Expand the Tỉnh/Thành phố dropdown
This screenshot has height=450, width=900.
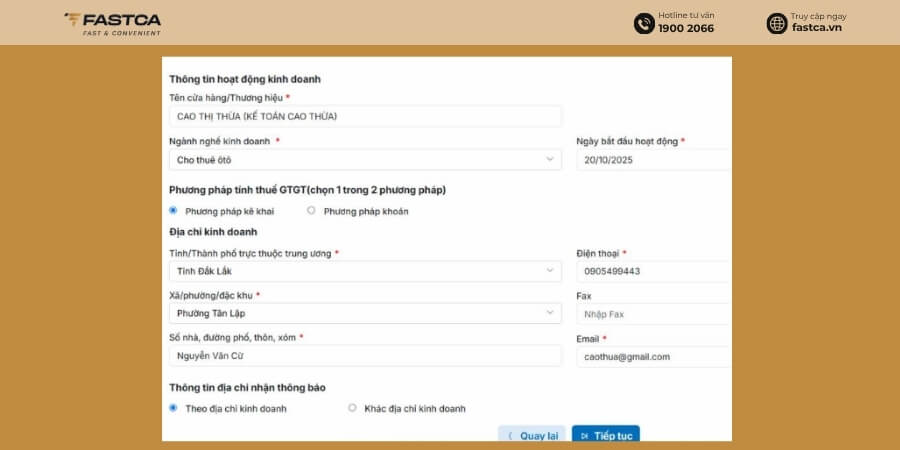pos(365,271)
